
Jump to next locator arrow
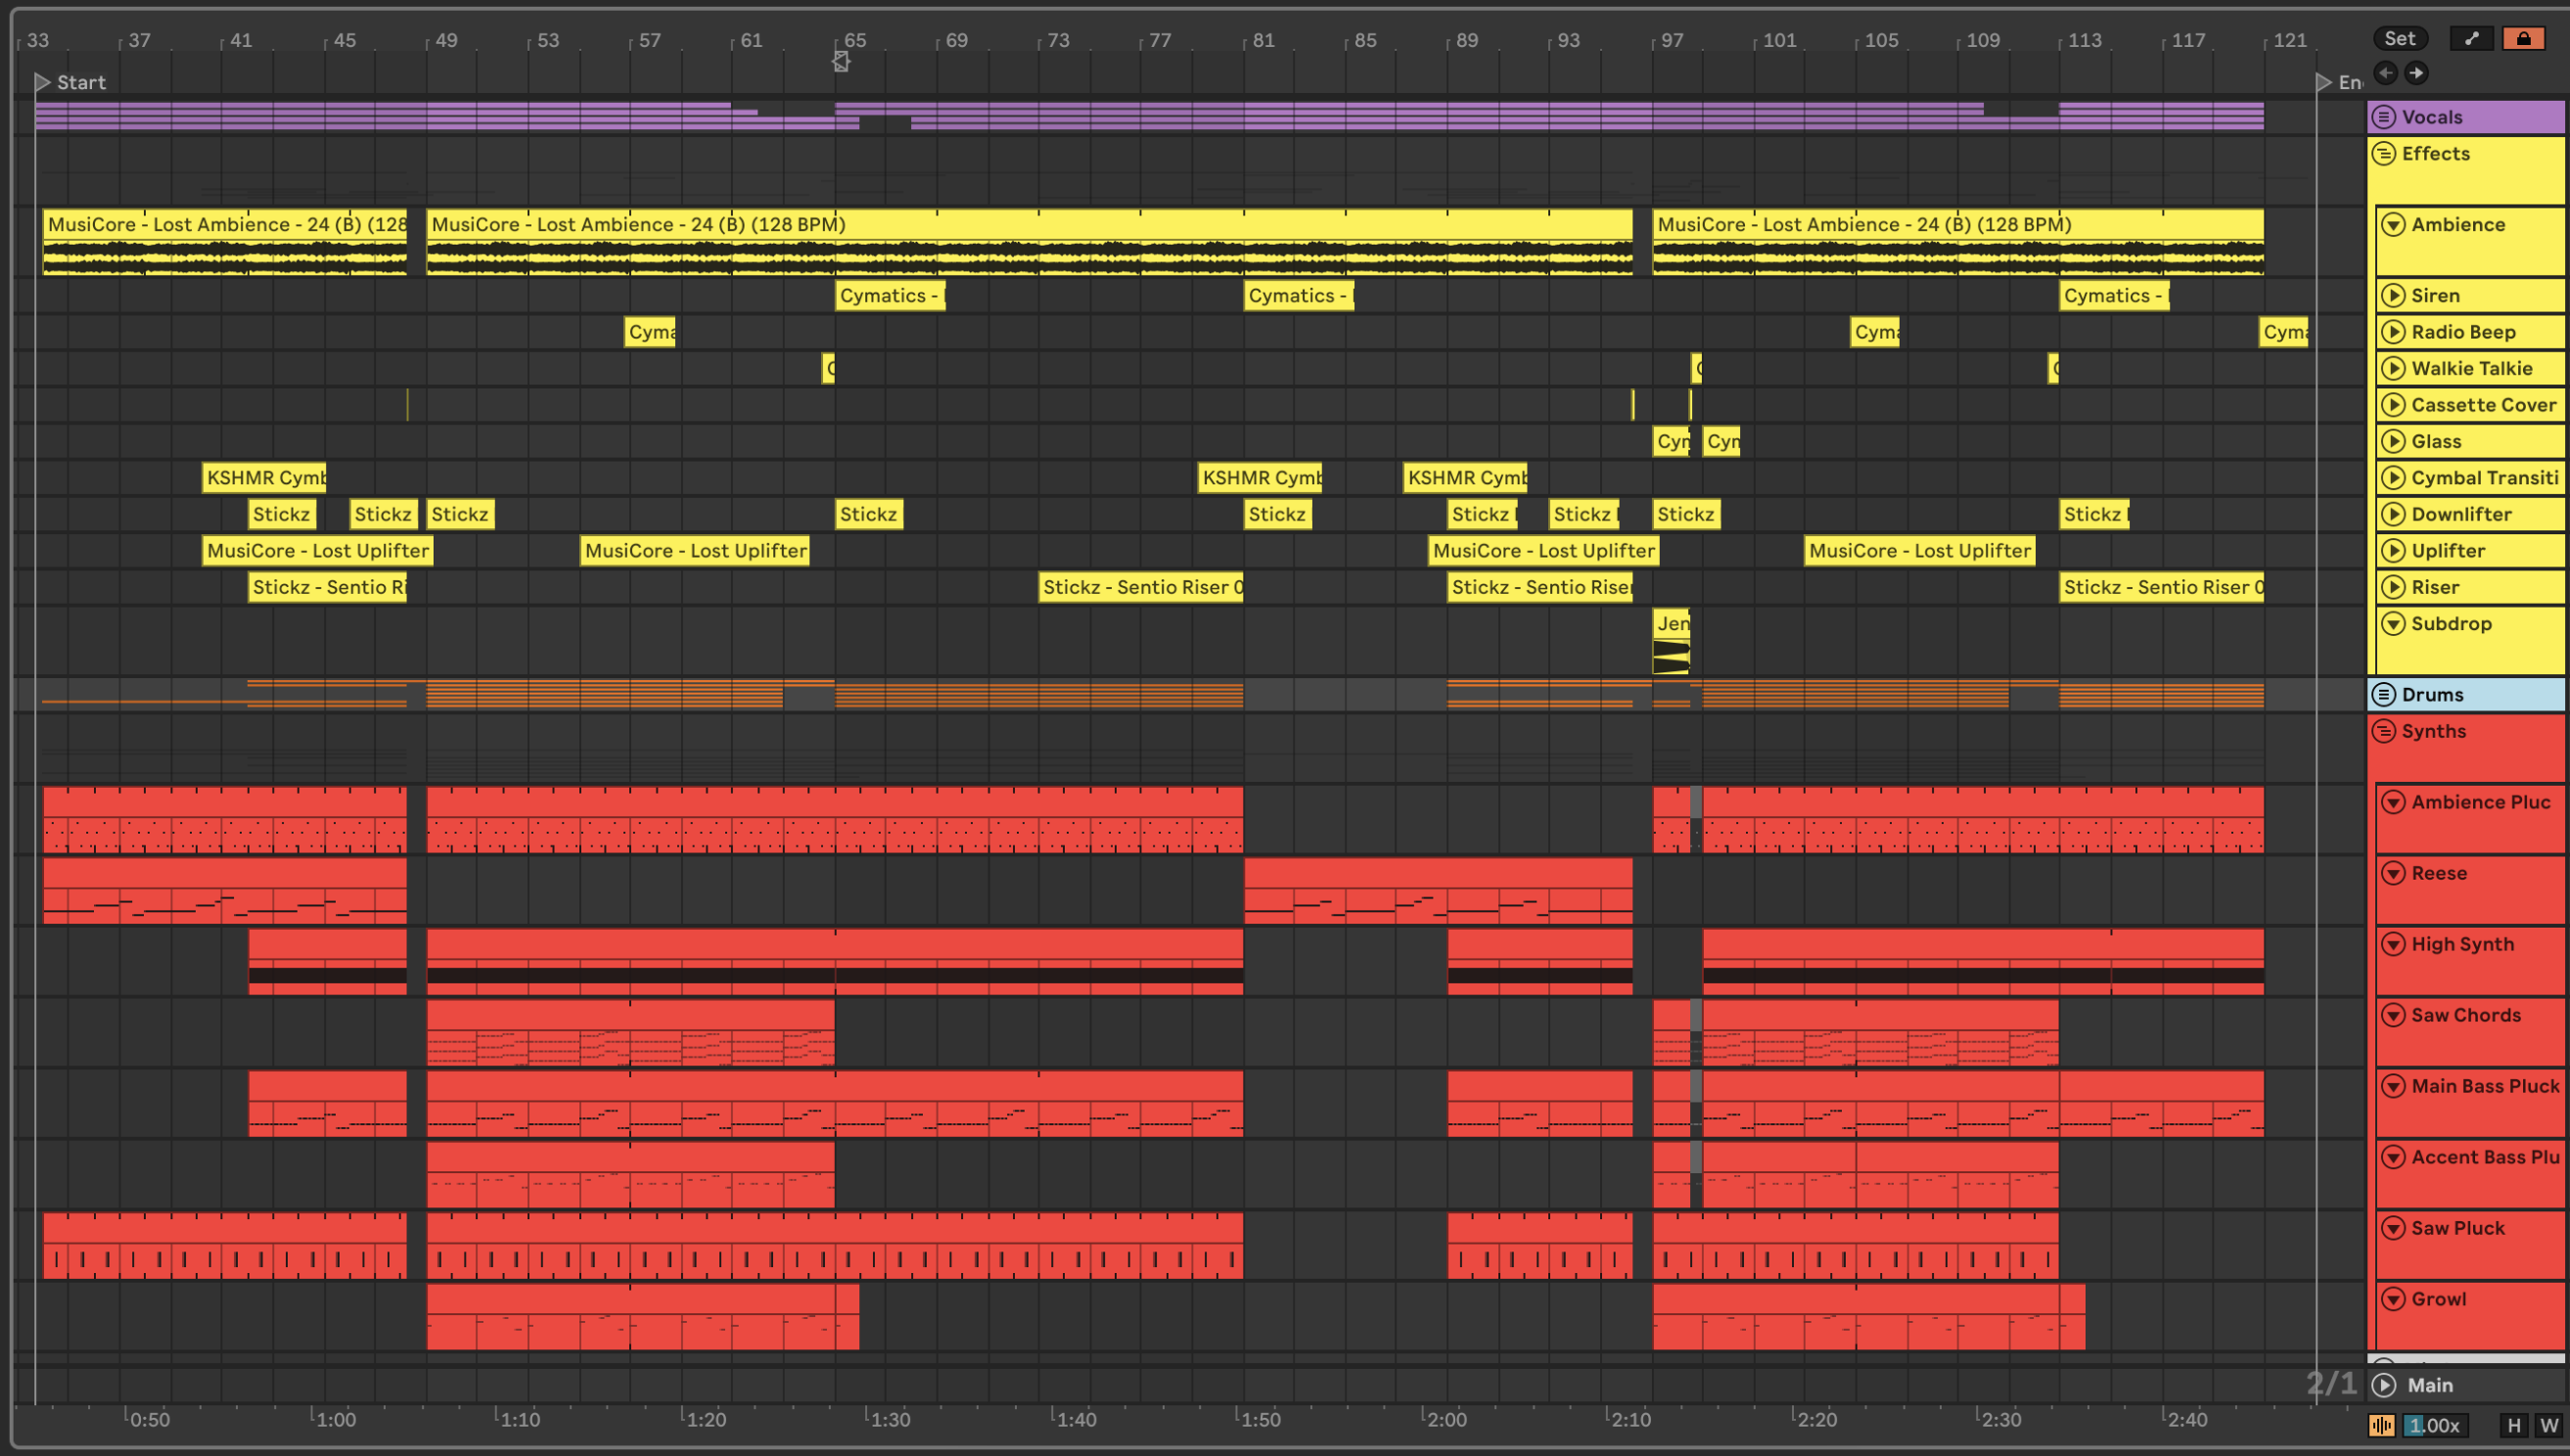coord(2416,73)
